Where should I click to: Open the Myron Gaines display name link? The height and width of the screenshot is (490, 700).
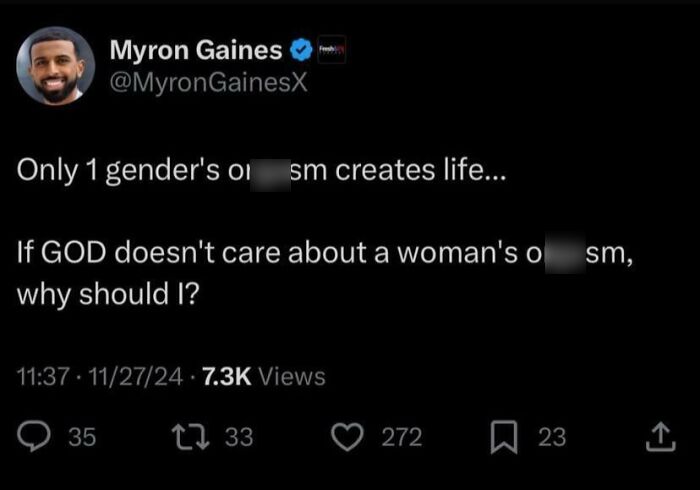[195, 49]
